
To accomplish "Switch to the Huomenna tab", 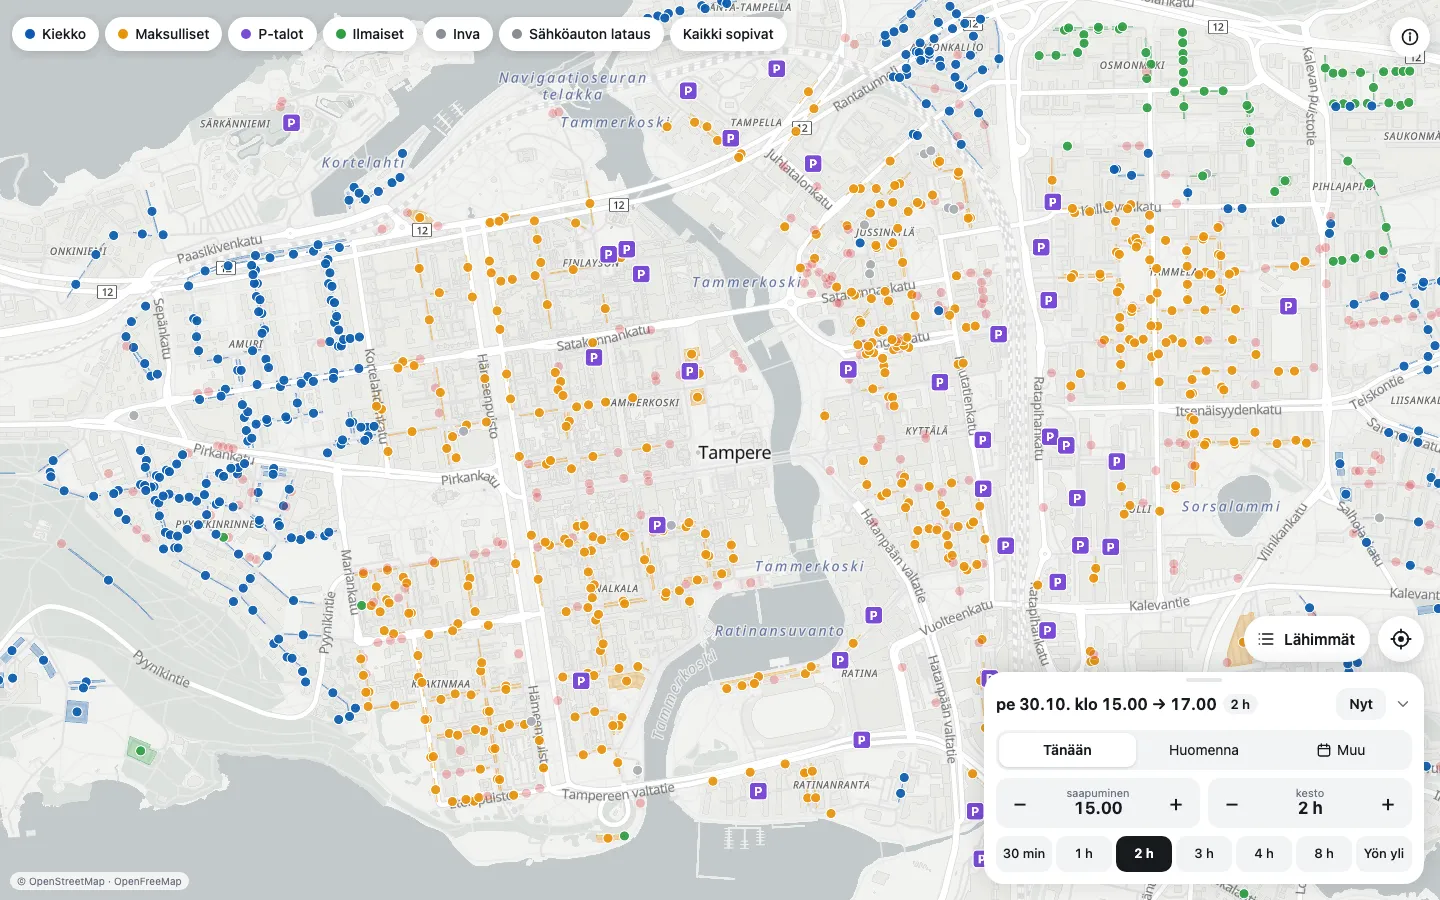I will click(1204, 750).
